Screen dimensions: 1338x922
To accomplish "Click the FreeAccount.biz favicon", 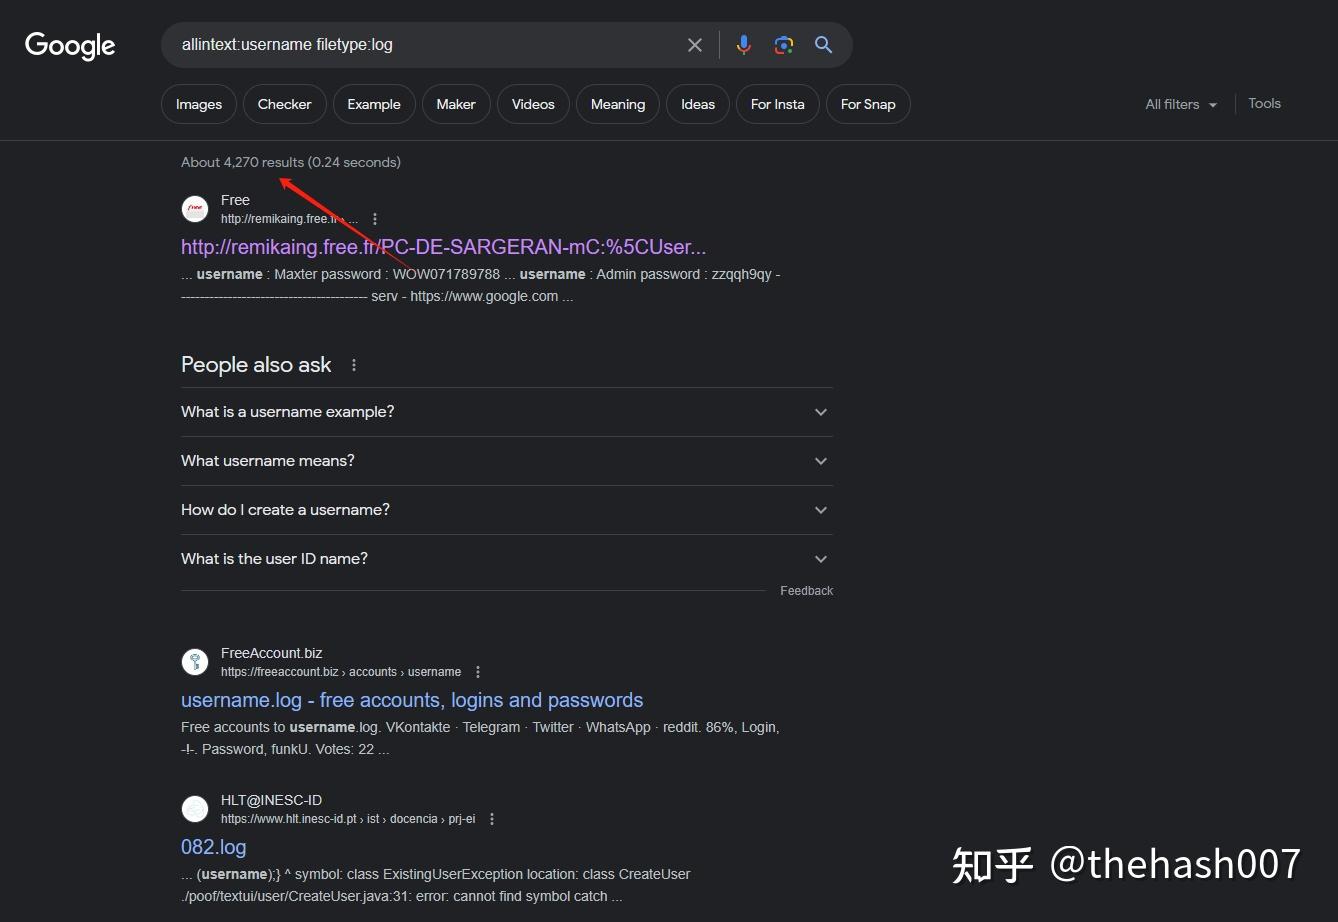I will click(195, 662).
